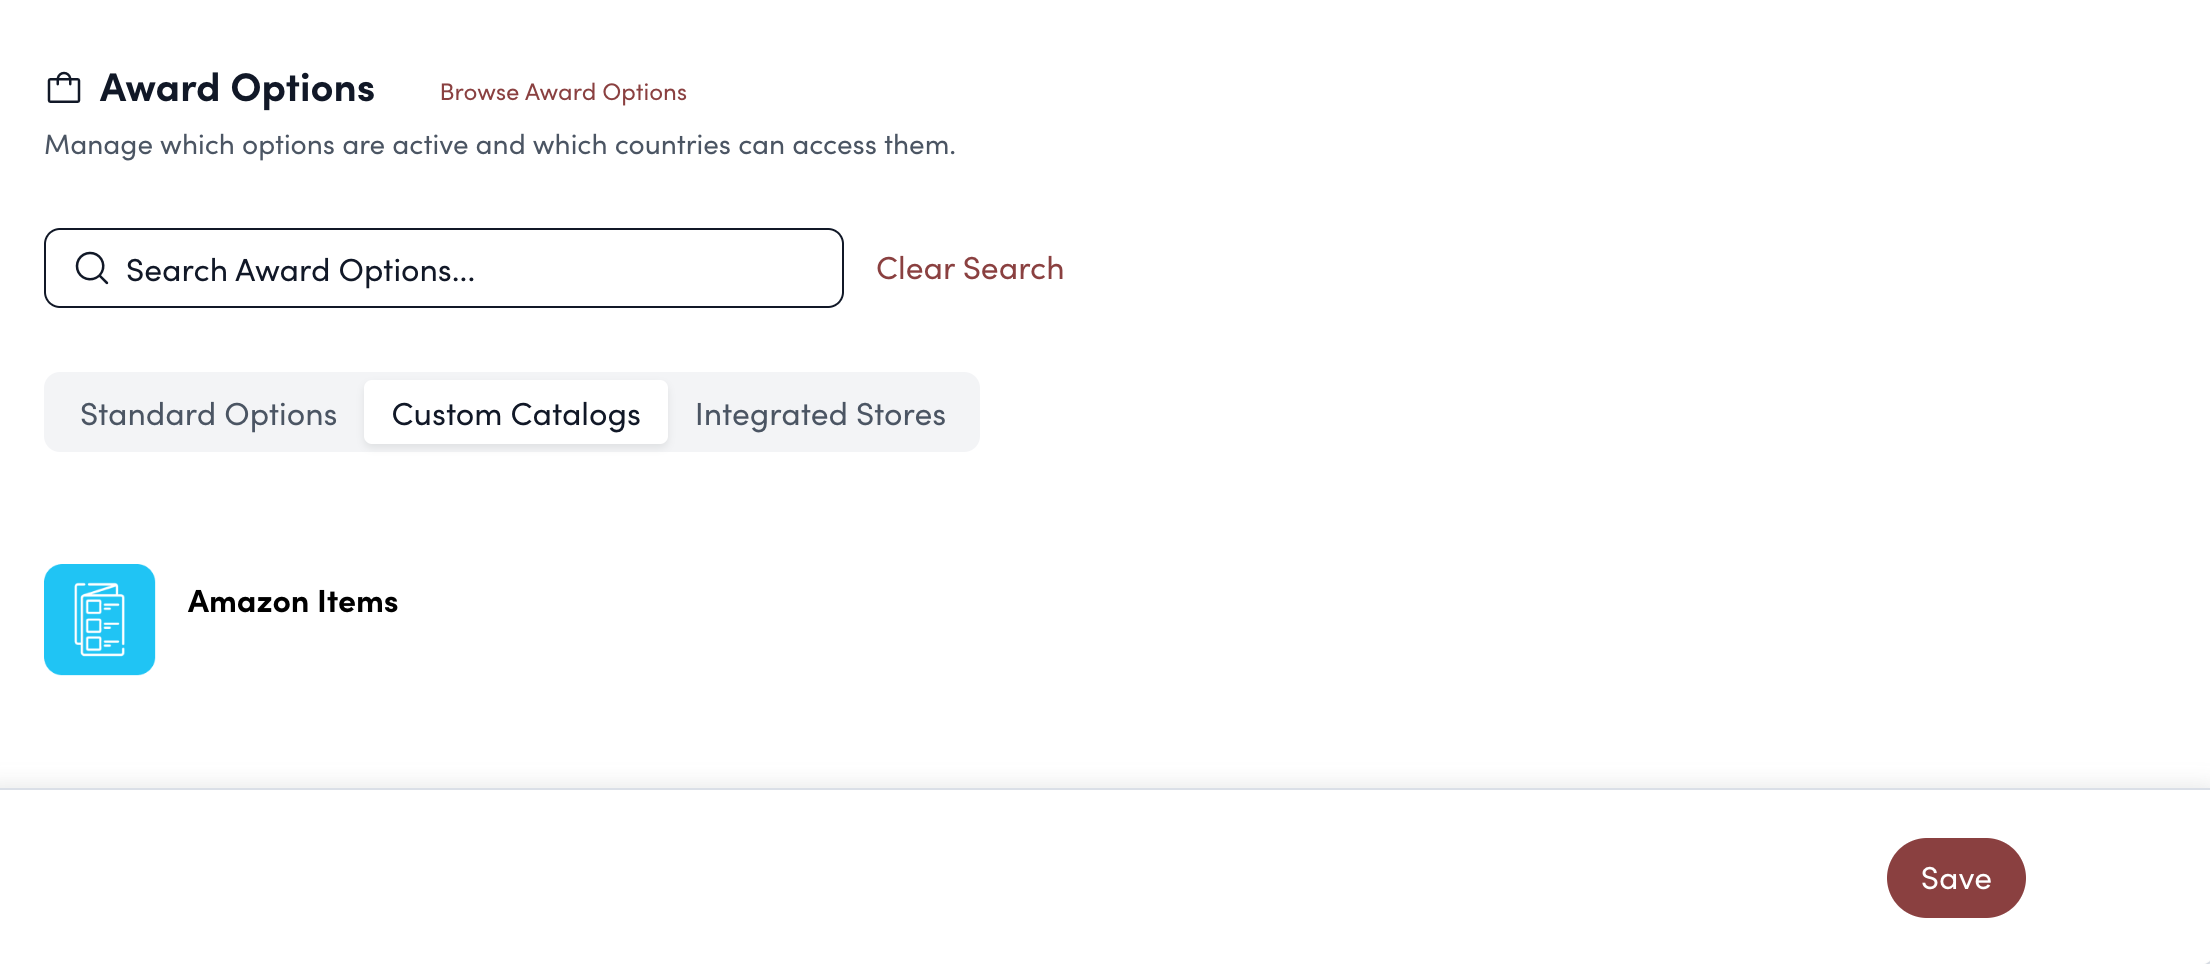2210x964 pixels.
Task: Click the search icon inside the Award Options search box
Action: click(92, 268)
